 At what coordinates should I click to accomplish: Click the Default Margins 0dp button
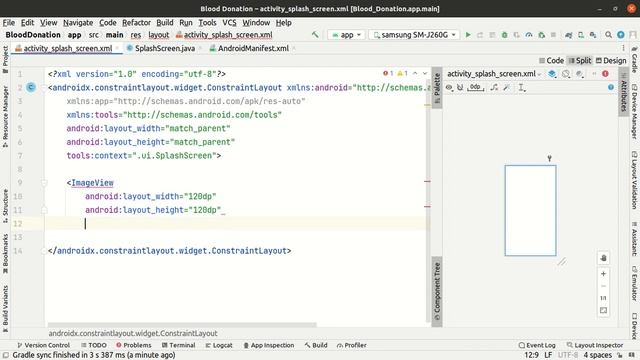[x=475, y=87]
